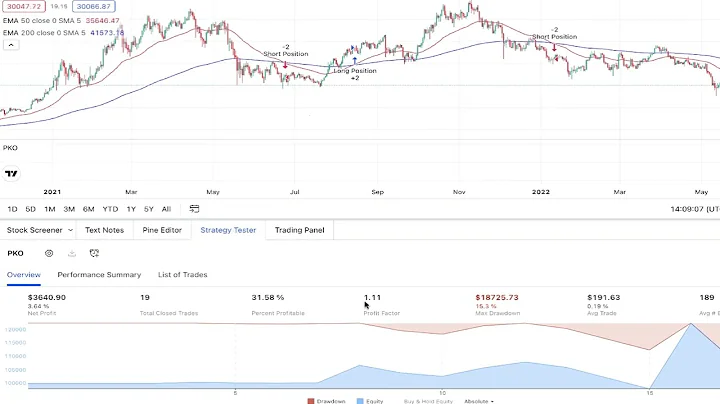Click the EMA 200 close indicator legend
Viewport: 720px width, 404px height.
point(63,33)
